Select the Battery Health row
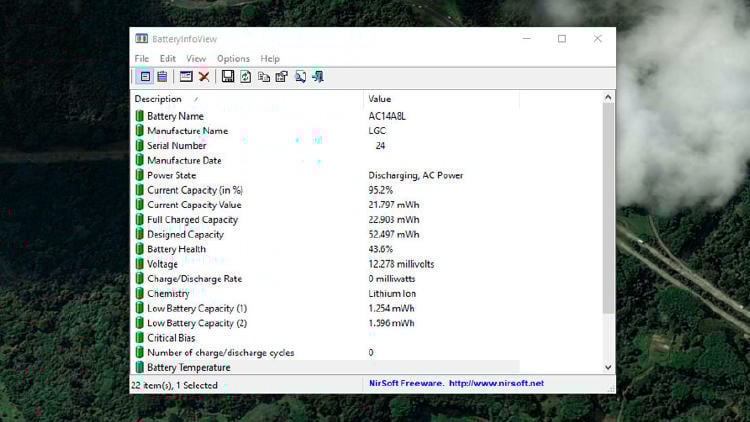Viewport: 750px width, 422px height. [325, 249]
